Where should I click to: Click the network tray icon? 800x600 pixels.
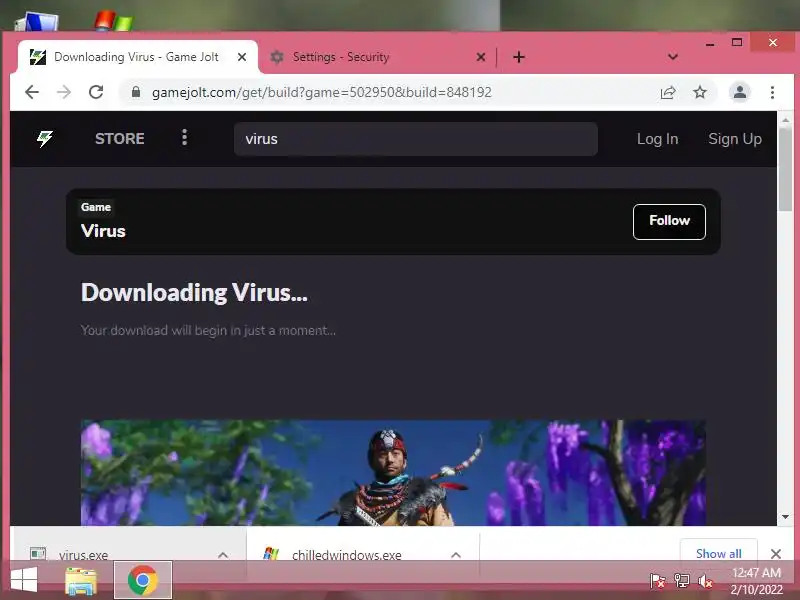tap(682, 581)
